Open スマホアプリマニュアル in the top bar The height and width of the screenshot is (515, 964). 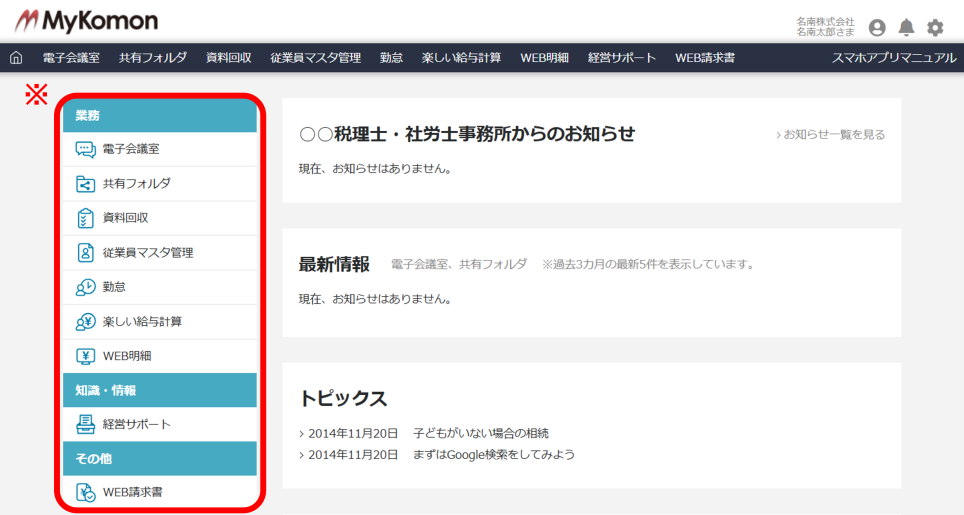coord(894,58)
